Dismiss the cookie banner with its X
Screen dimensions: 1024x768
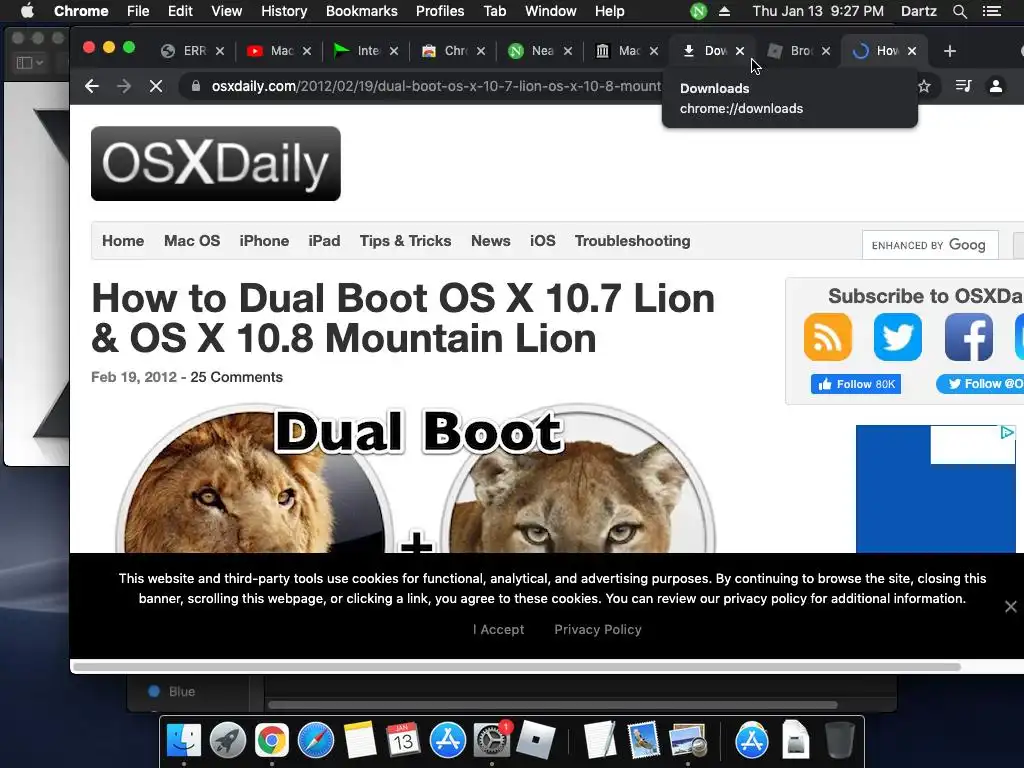(1010, 607)
